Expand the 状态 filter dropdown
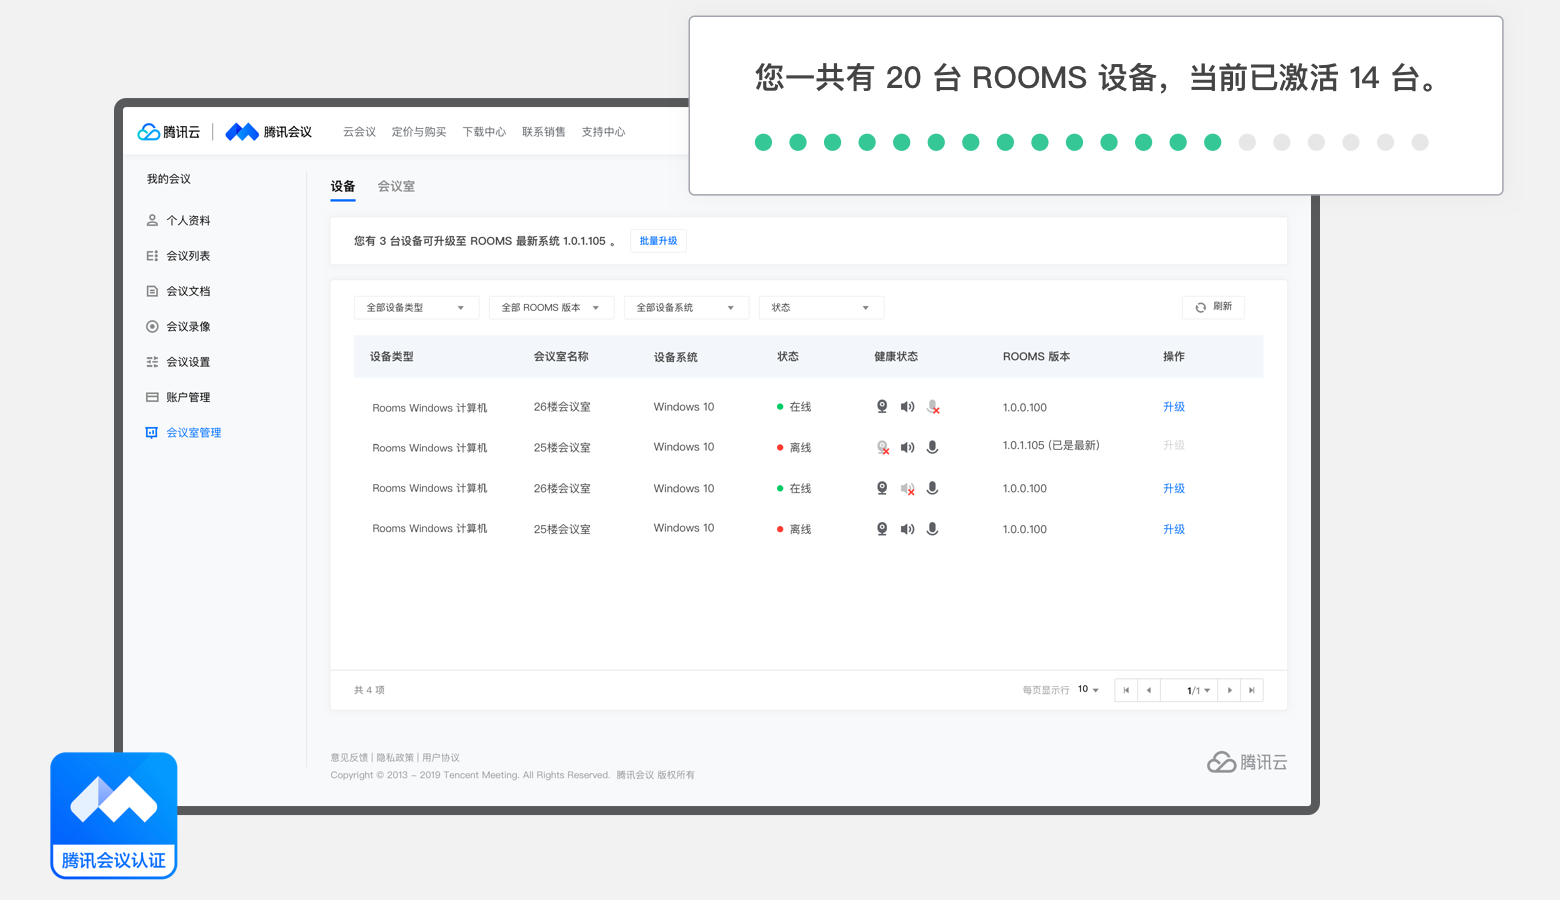 pyautogui.click(x=821, y=308)
